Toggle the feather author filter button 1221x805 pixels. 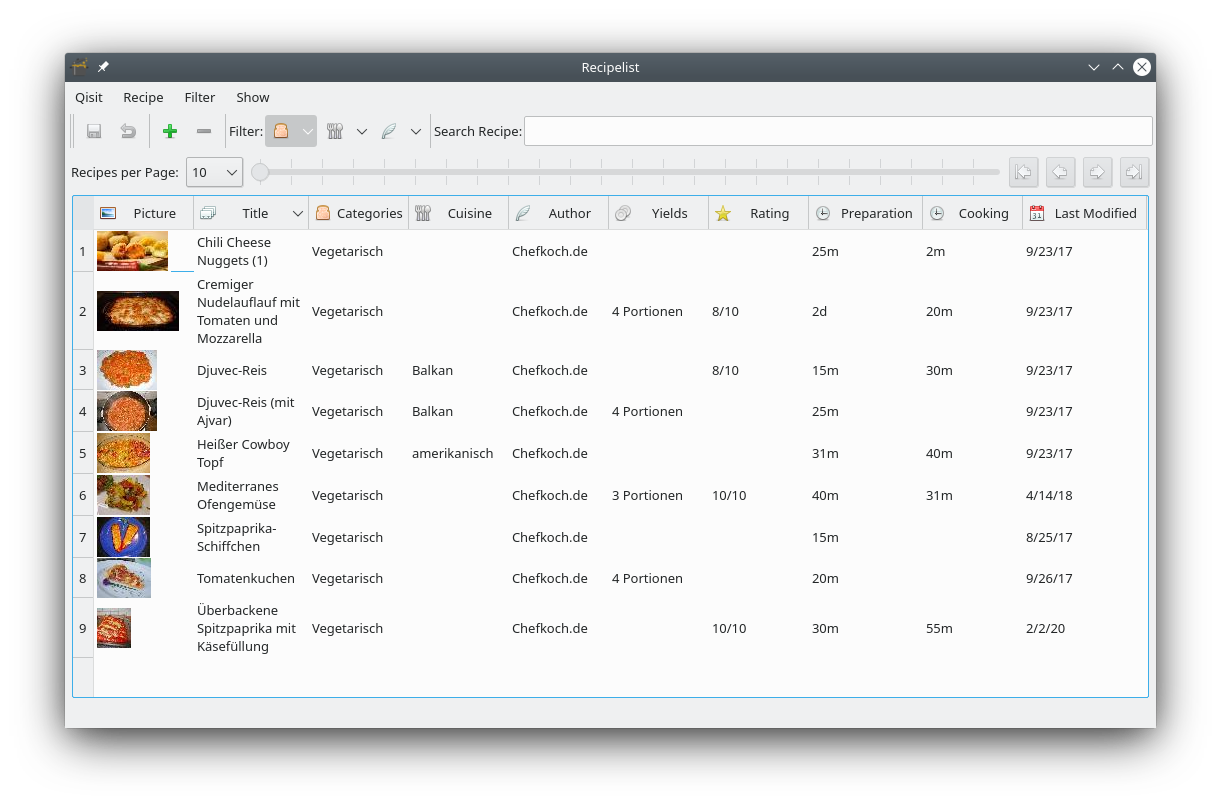point(389,131)
